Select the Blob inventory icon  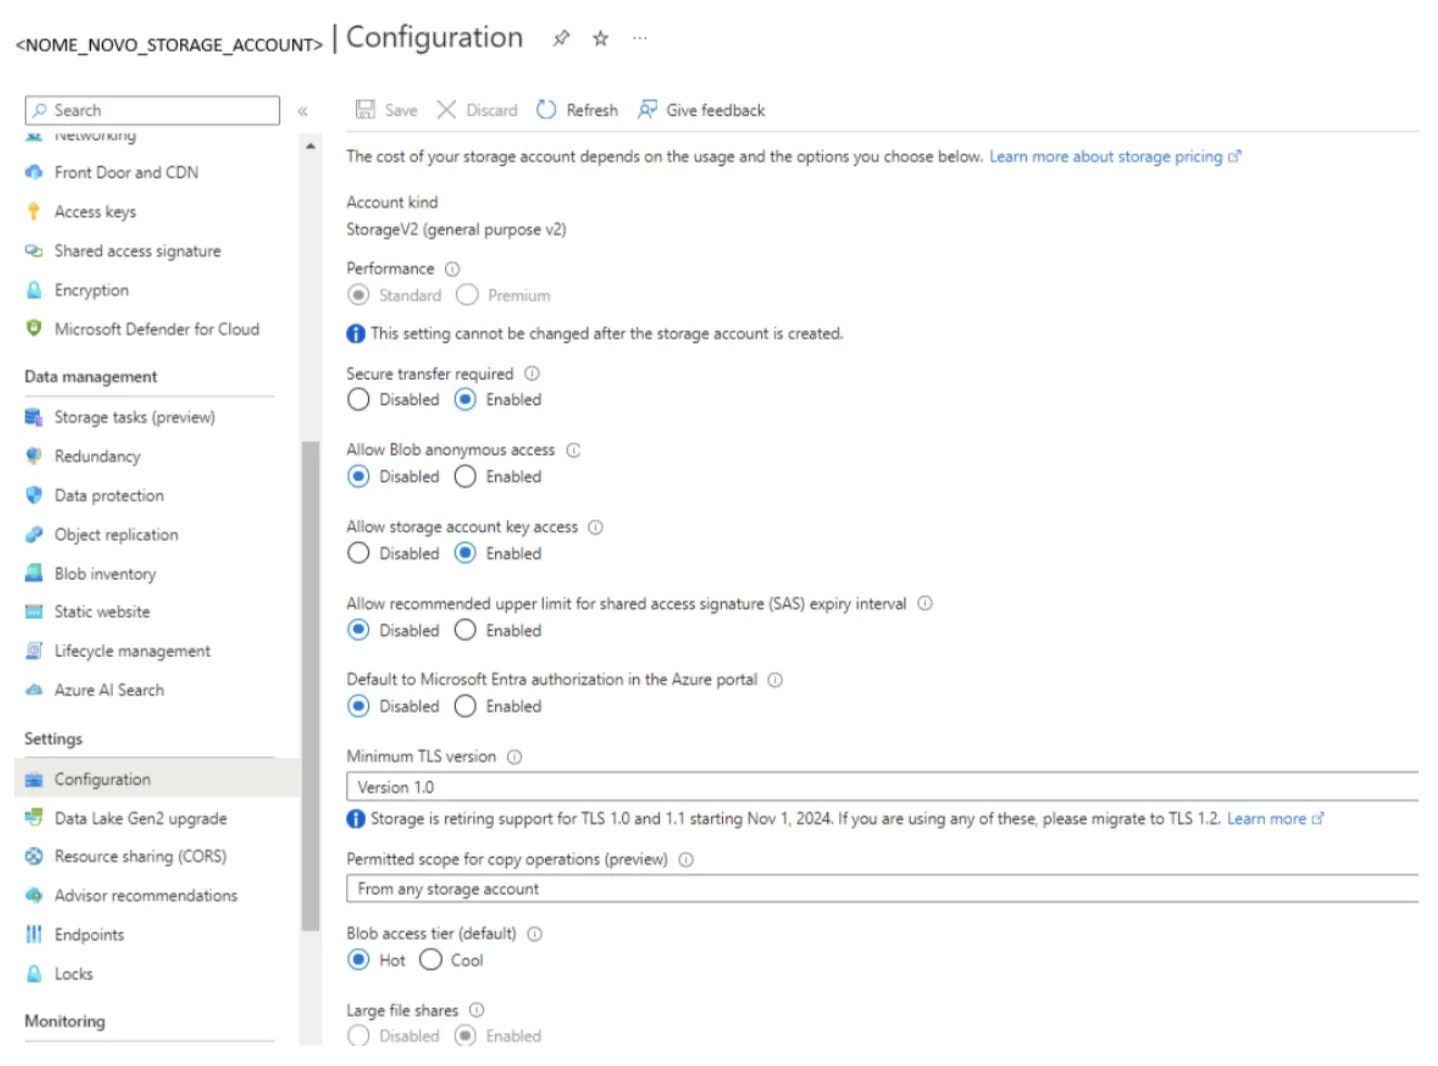[x=35, y=573]
